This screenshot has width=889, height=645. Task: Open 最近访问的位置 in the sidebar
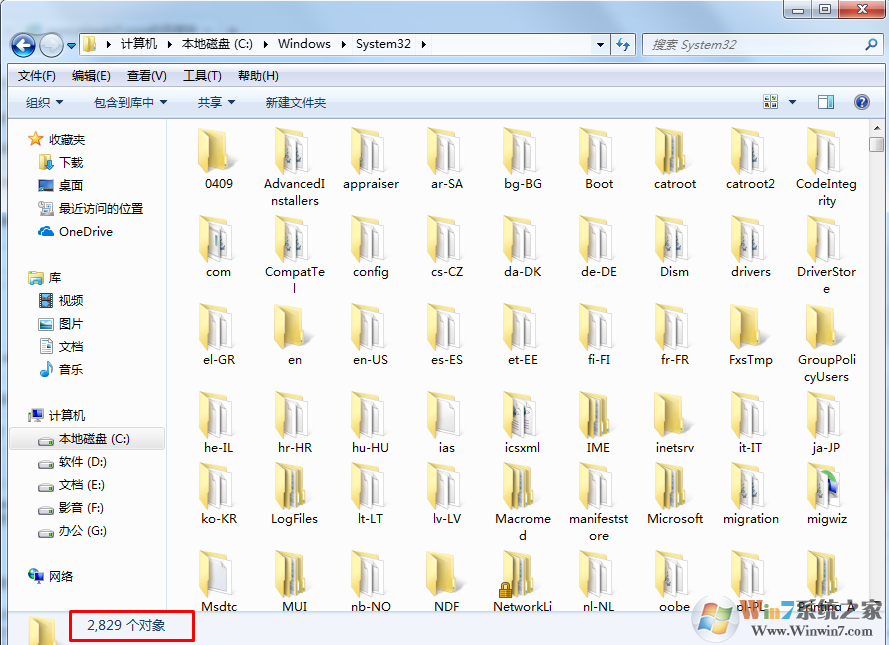(101, 209)
